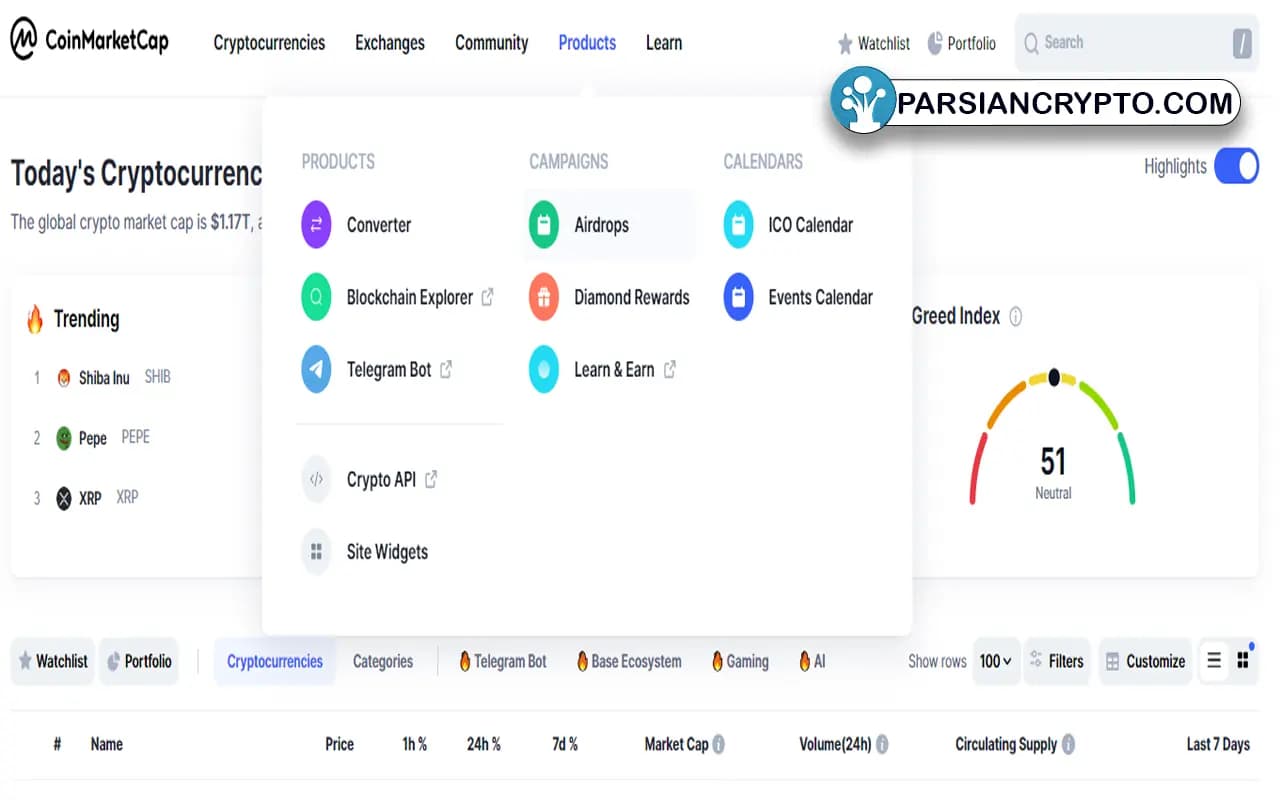Click the Volume(24h) info icon
This screenshot has height=800, width=1280.
pyautogui.click(x=882, y=744)
